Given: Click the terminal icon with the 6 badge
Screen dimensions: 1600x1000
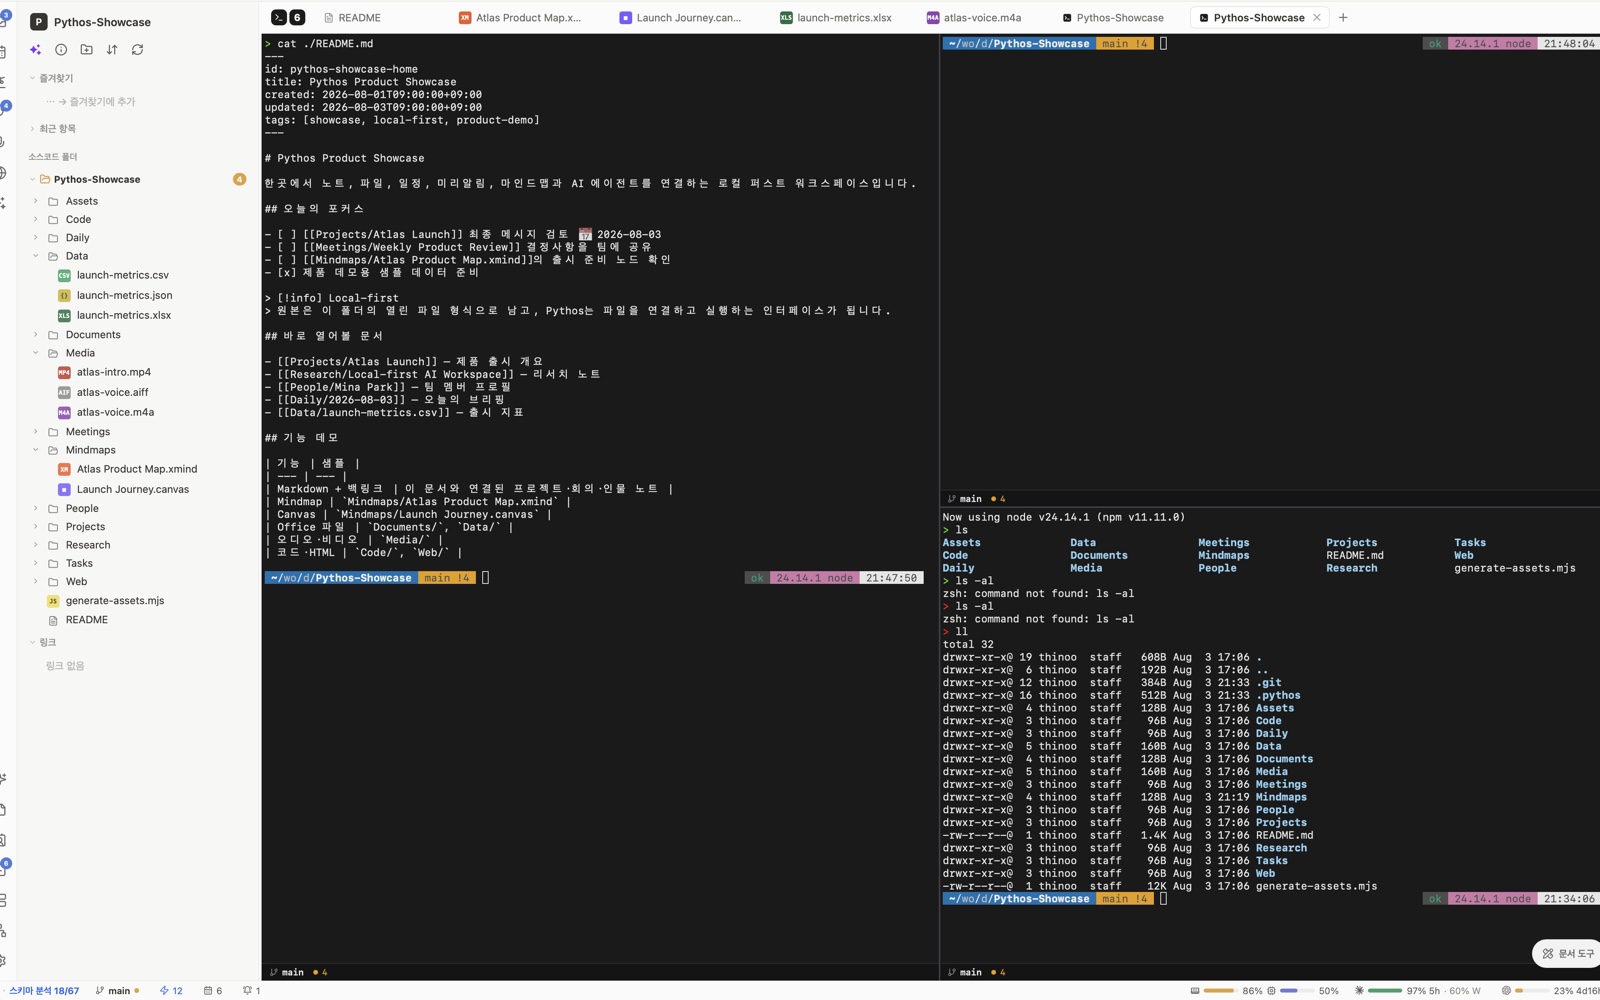Looking at the screenshot, I should point(288,17).
